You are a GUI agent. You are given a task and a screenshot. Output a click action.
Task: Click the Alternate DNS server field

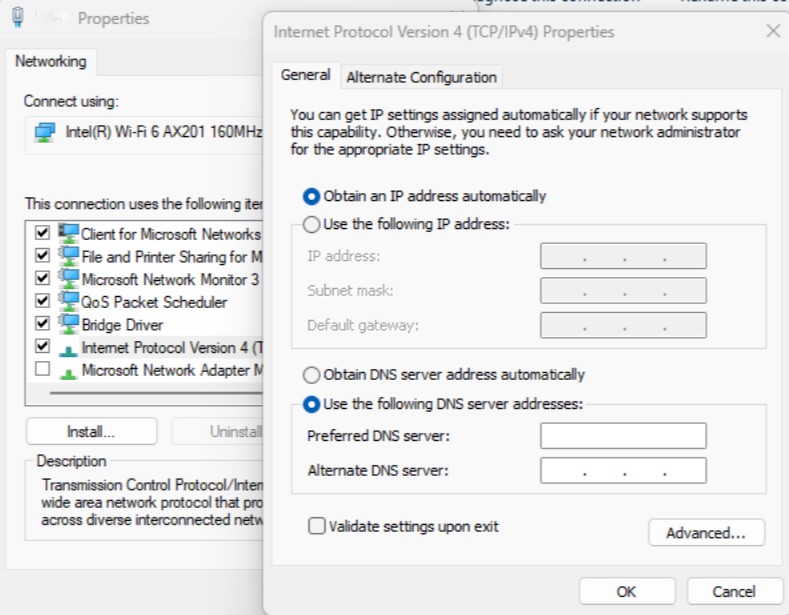pyautogui.click(x=623, y=471)
